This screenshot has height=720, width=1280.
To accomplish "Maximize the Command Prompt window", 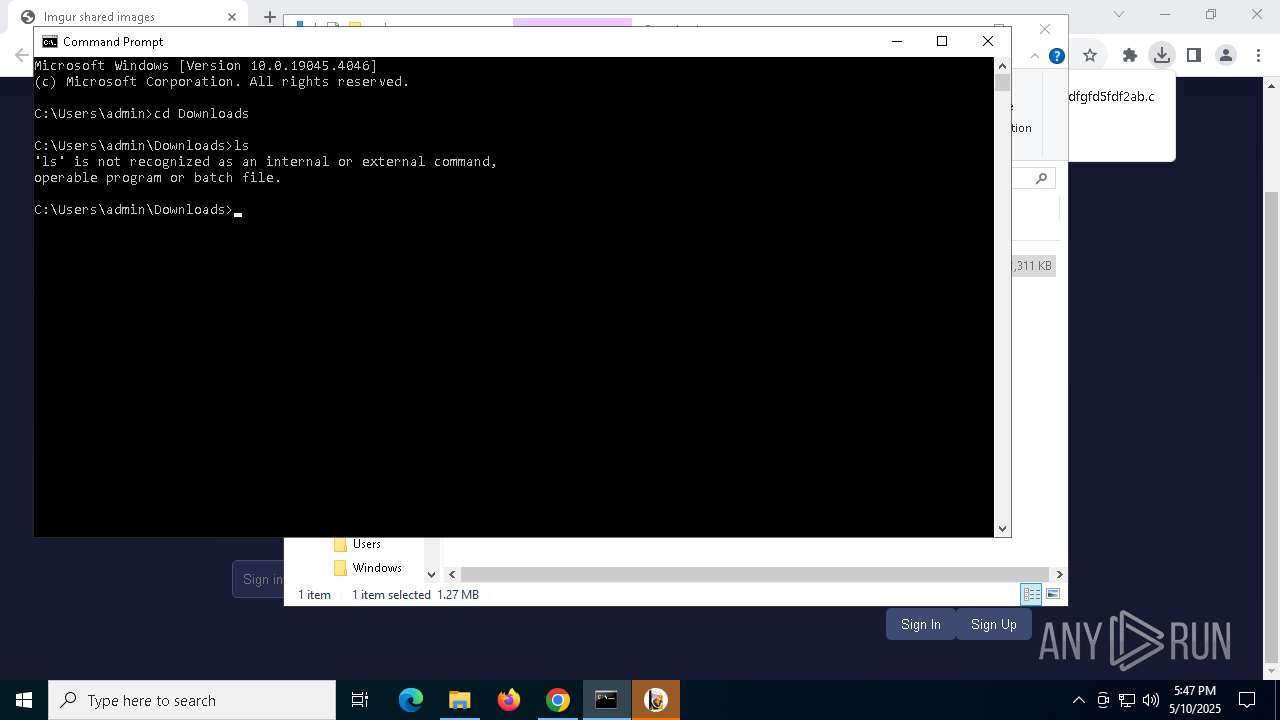I will pyautogui.click(x=942, y=41).
